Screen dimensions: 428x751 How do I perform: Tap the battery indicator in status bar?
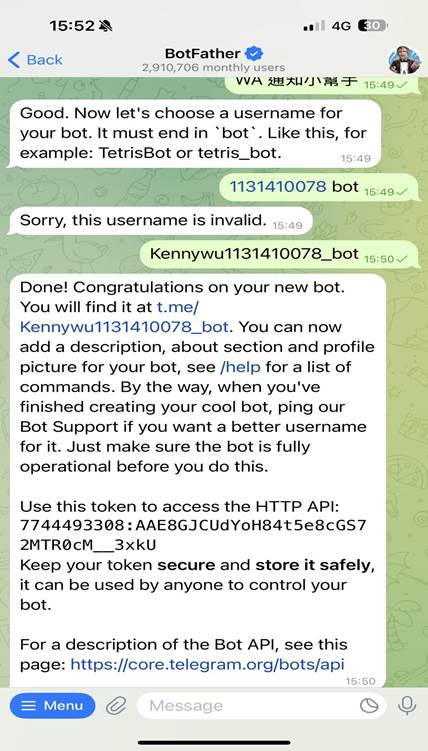click(x=372, y=25)
